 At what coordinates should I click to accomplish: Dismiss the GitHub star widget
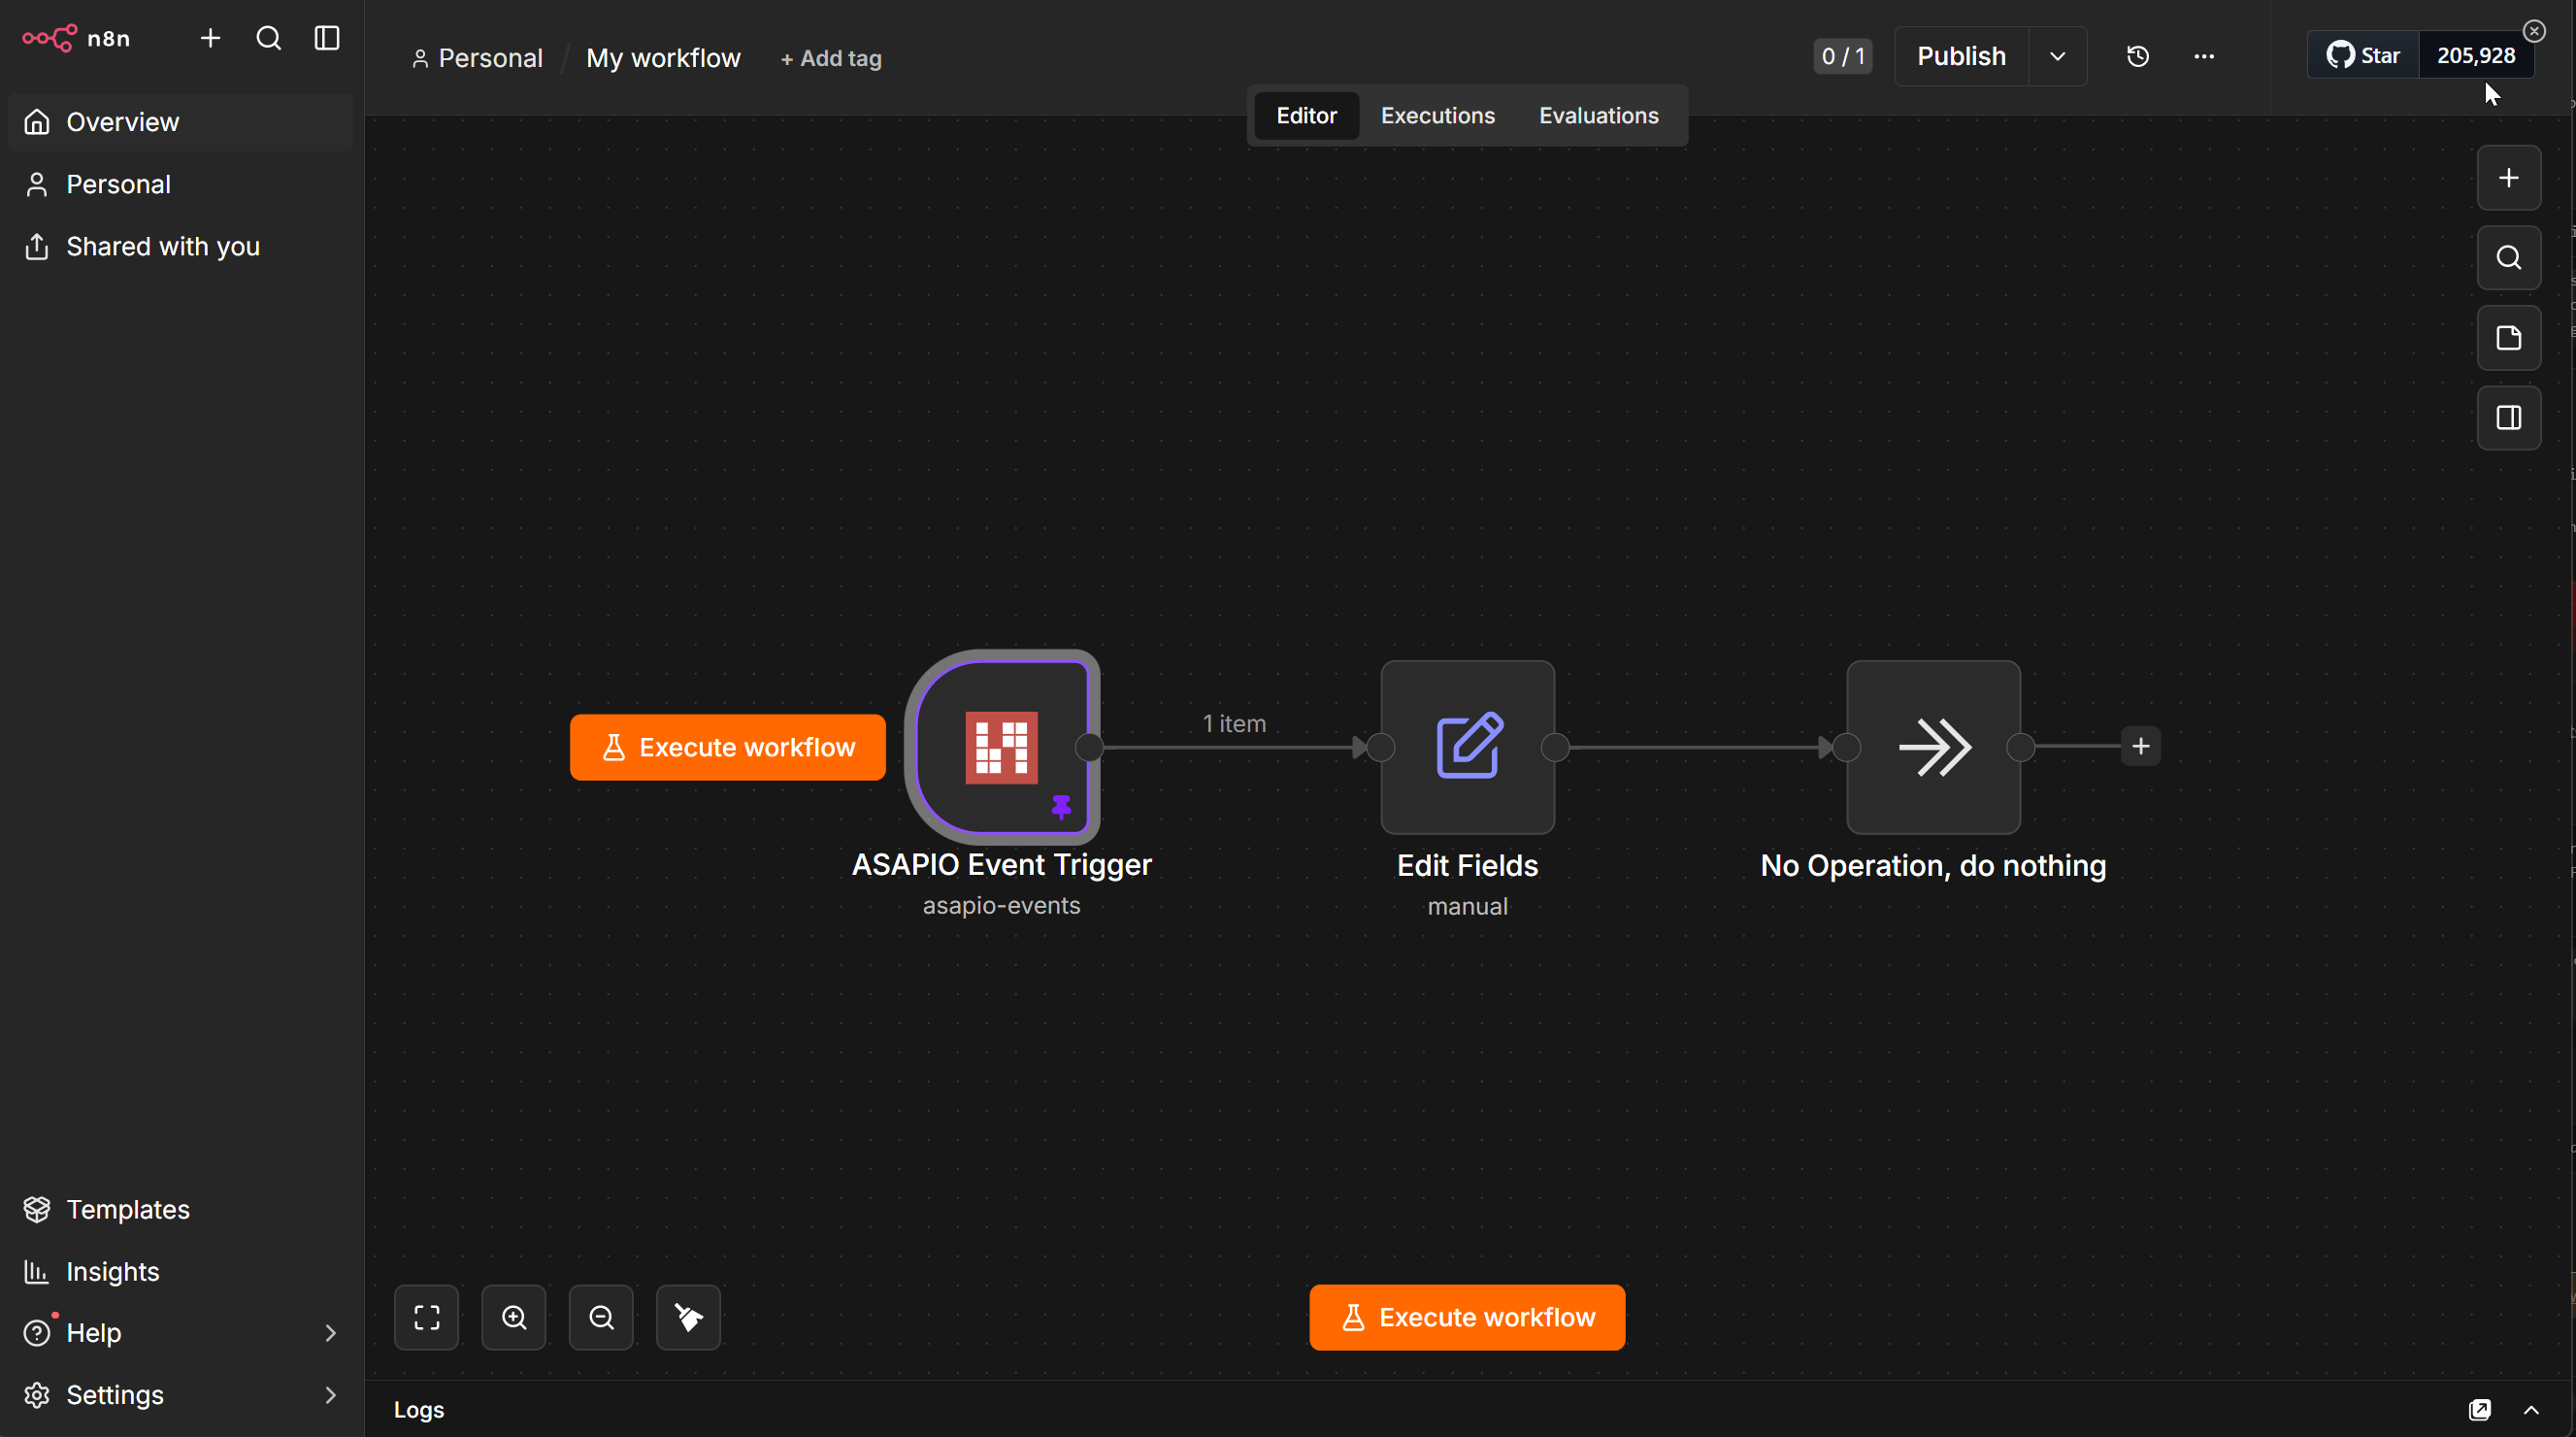coord(2534,31)
